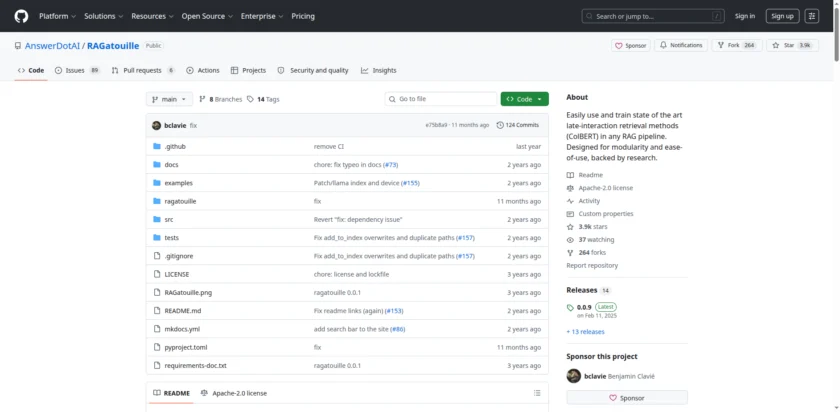
Task: Open the README outline list icon
Action: point(537,393)
